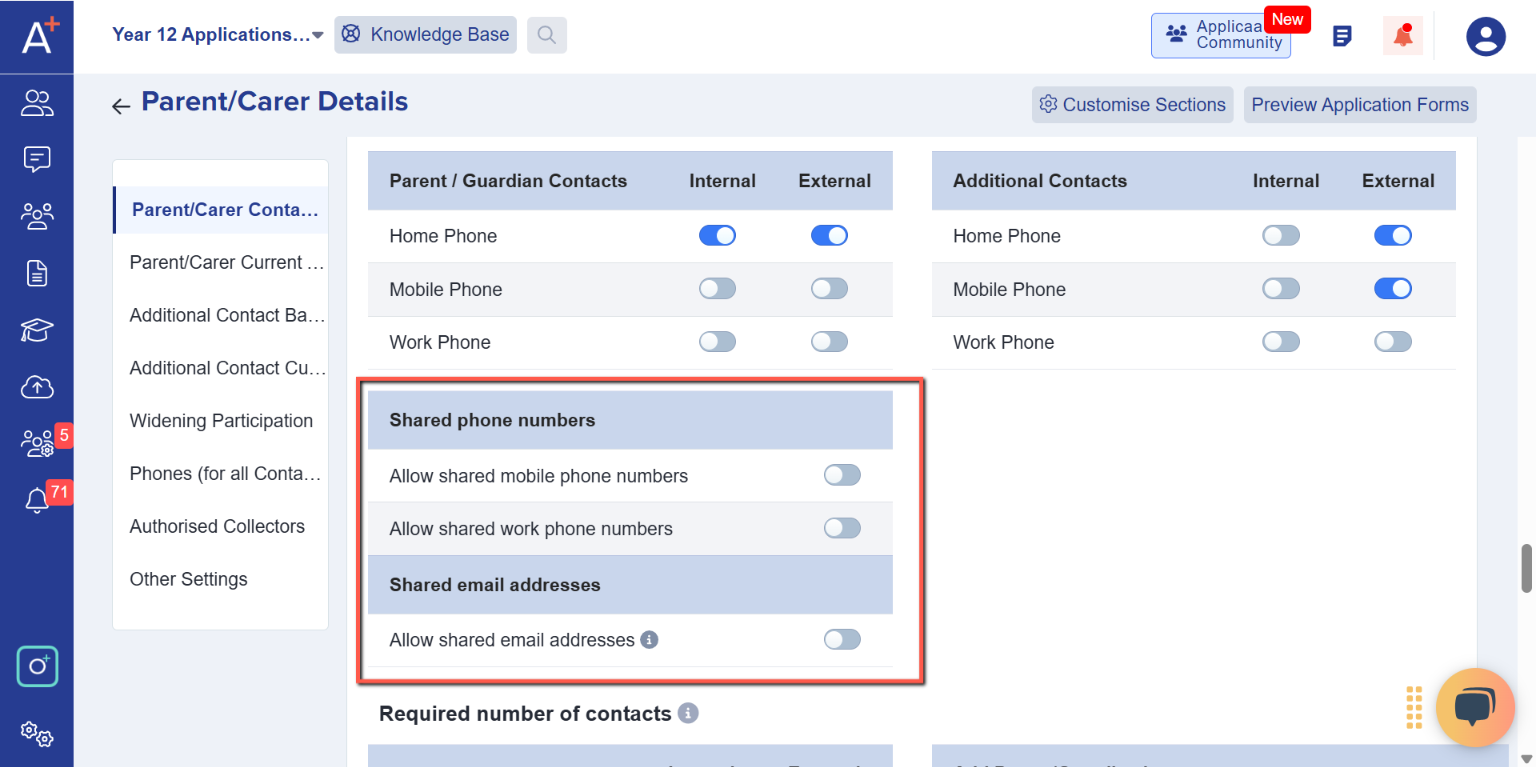
Task: Click the graduation cap sidebar icon
Action: point(37,331)
